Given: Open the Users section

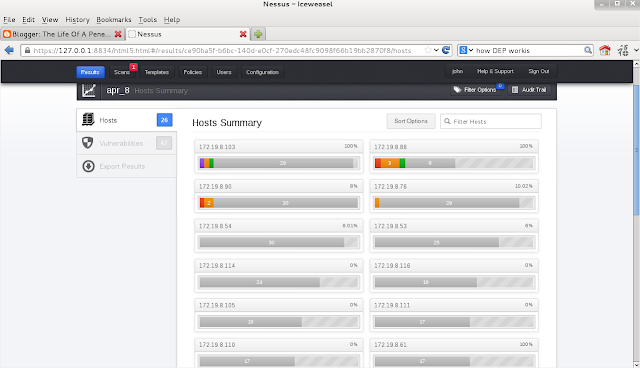Looking at the screenshot, I should (224, 72).
